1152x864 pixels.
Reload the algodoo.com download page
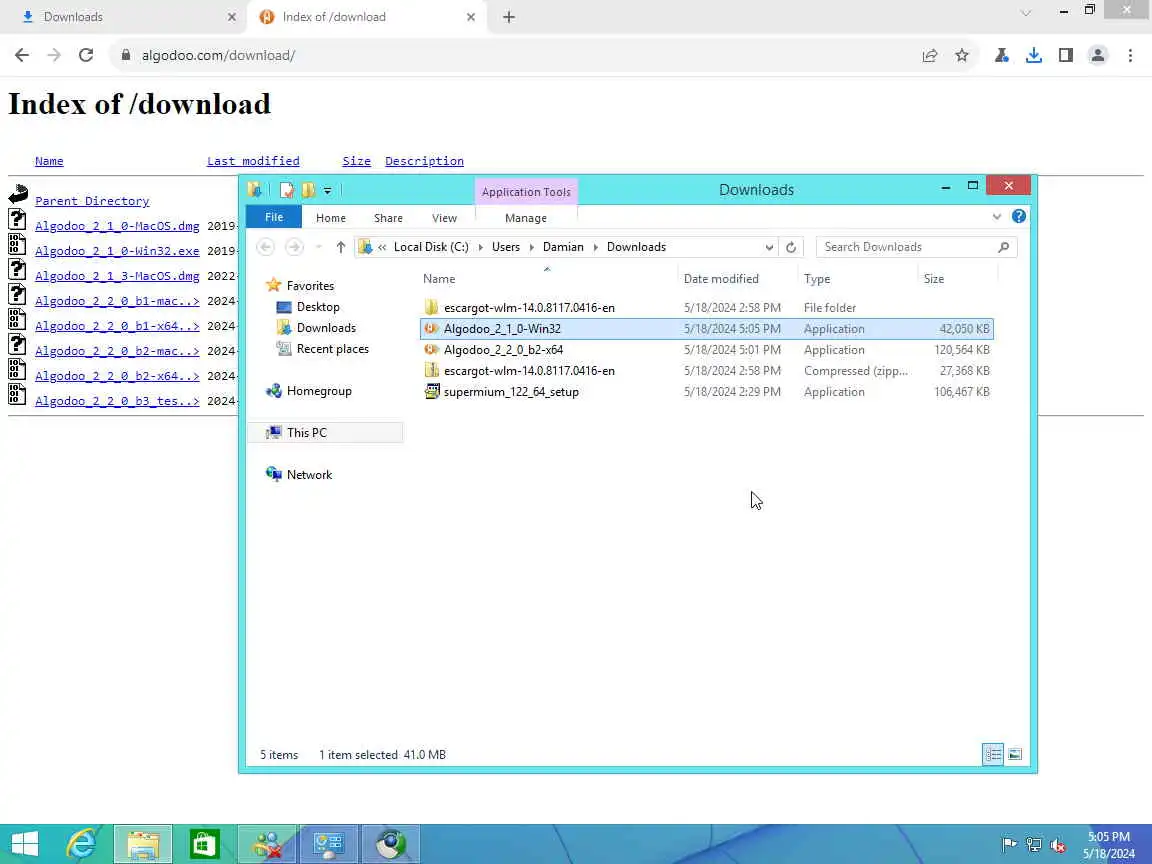(86, 55)
